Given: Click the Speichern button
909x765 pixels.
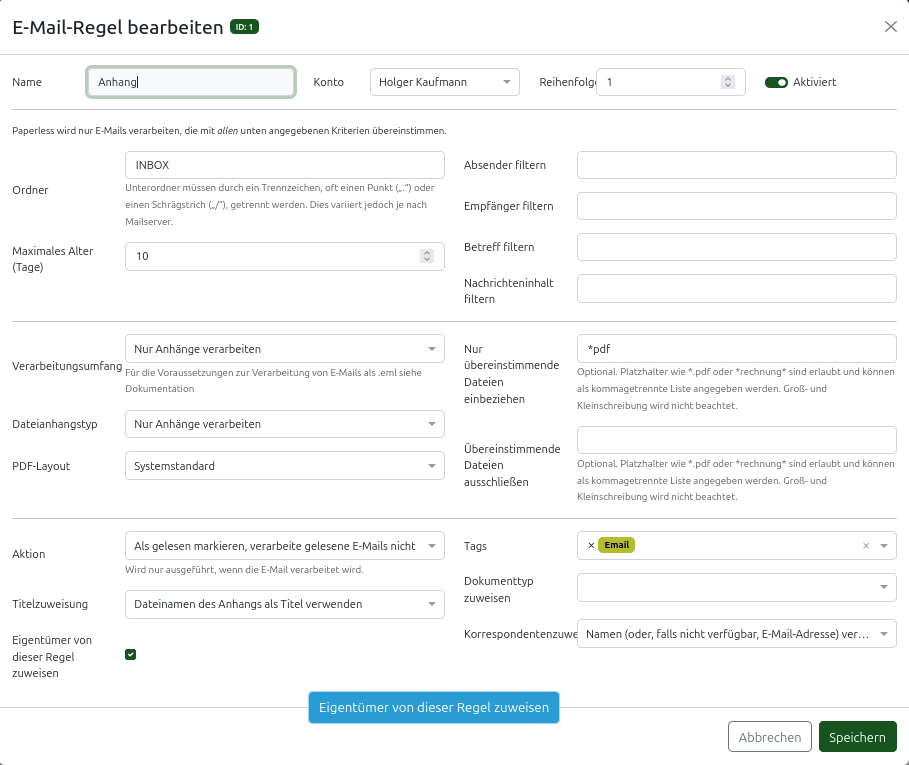Looking at the screenshot, I should [857, 737].
